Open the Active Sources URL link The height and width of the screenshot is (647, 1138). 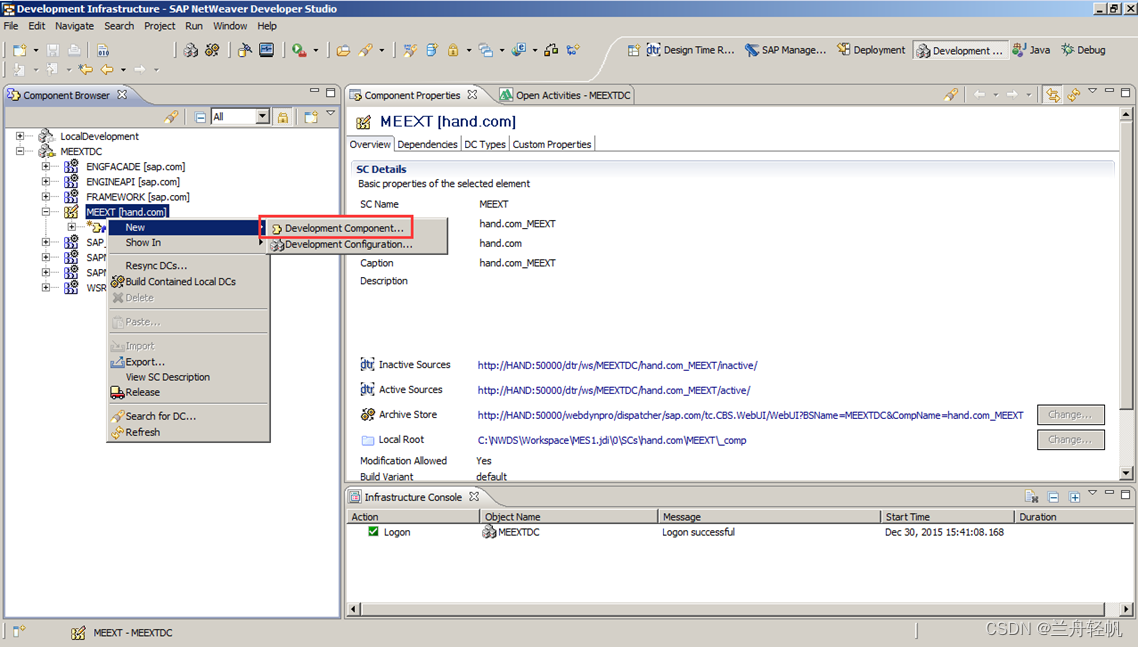click(614, 390)
